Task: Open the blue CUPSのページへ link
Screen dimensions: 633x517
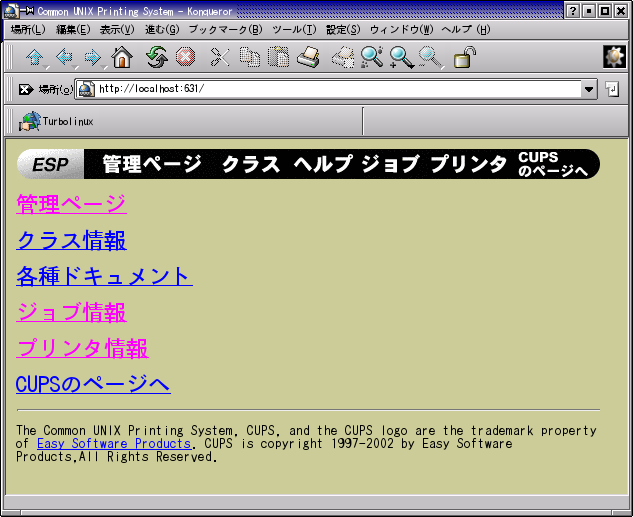Action: tap(93, 384)
